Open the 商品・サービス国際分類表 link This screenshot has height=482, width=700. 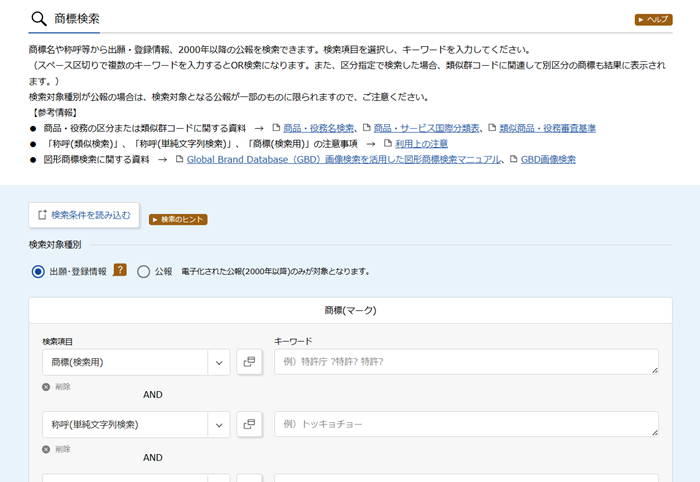(x=426, y=129)
